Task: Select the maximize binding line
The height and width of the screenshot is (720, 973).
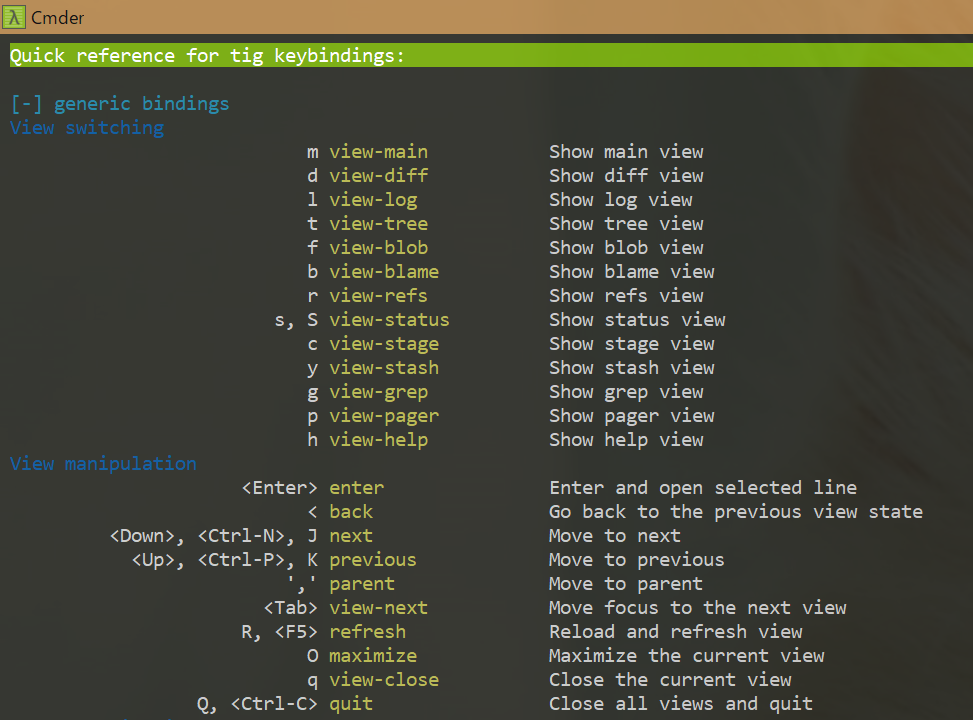Action: 373,655
